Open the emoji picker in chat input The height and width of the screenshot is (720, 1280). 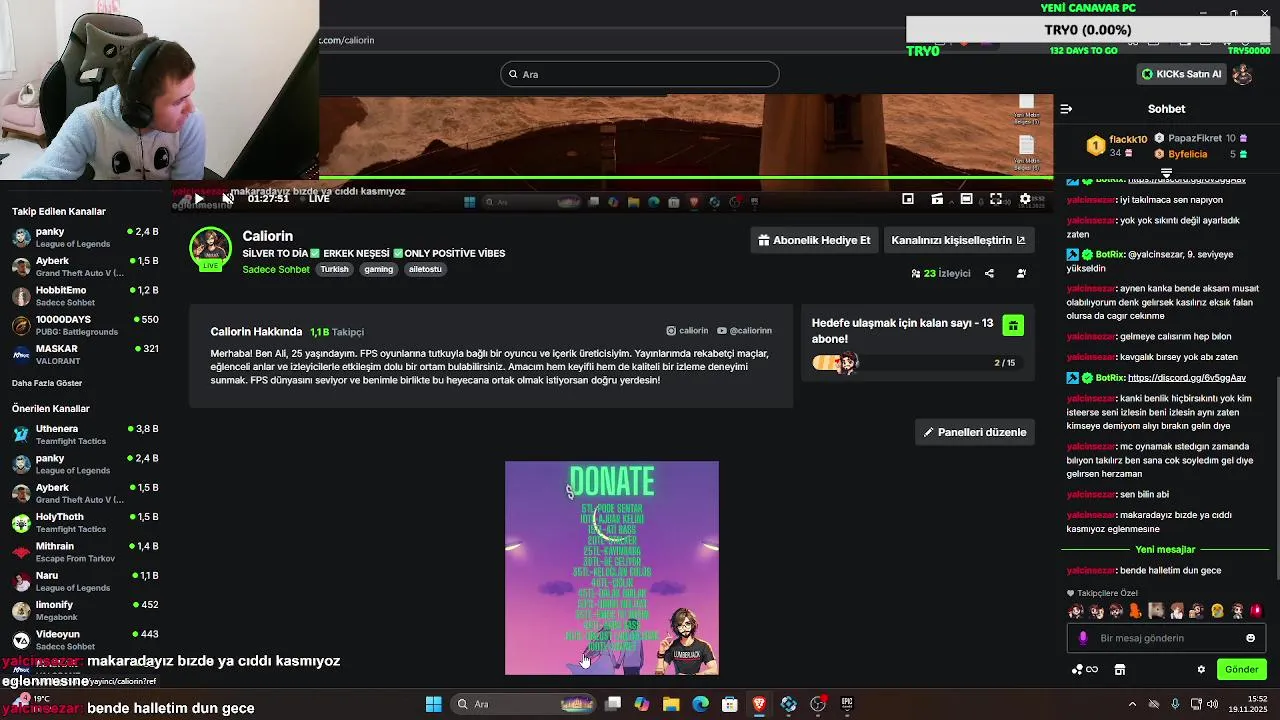[1250, 638]
